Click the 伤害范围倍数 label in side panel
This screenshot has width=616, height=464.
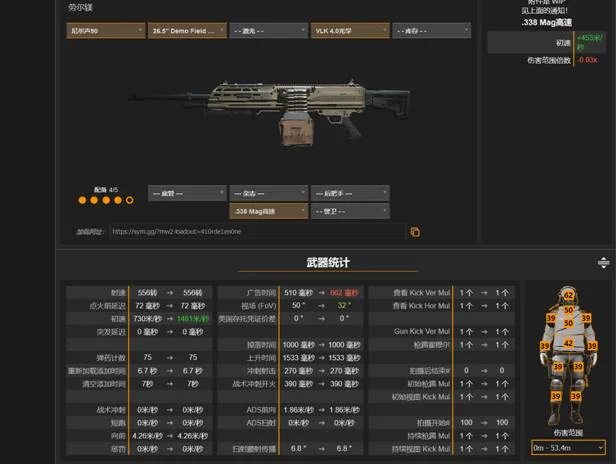click(548, 60)
